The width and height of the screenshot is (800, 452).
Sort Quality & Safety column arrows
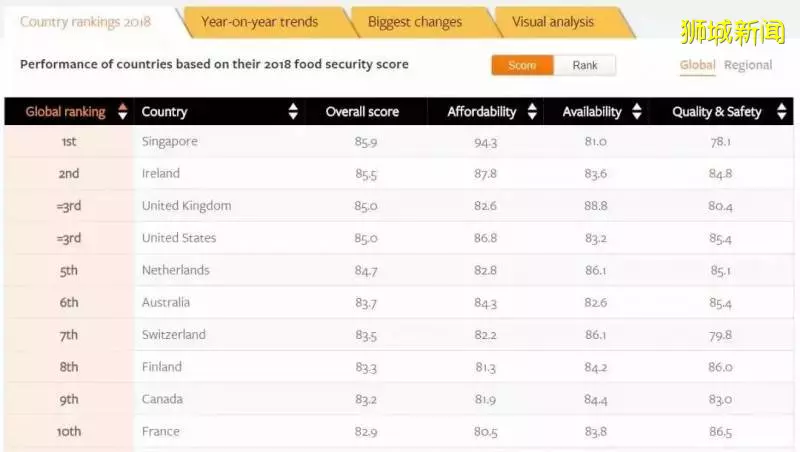[782, 111]
